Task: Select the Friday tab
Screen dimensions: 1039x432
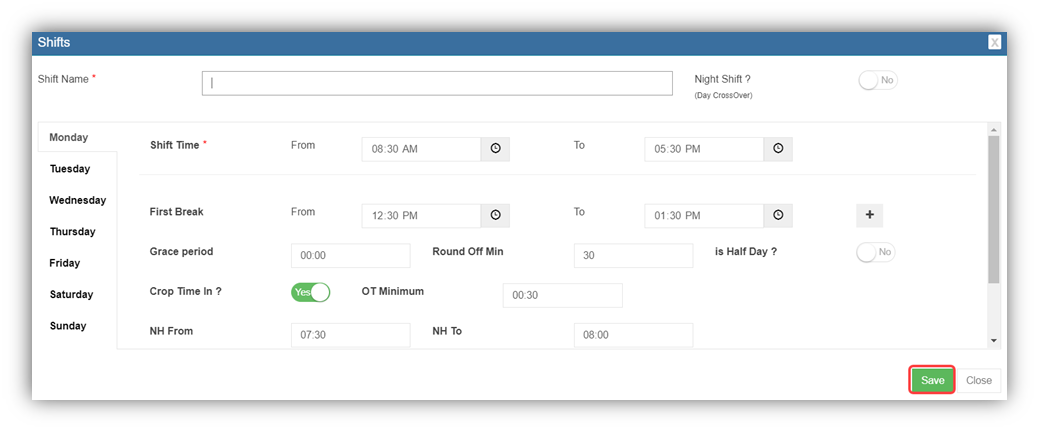Action: (x=65, y=263)
